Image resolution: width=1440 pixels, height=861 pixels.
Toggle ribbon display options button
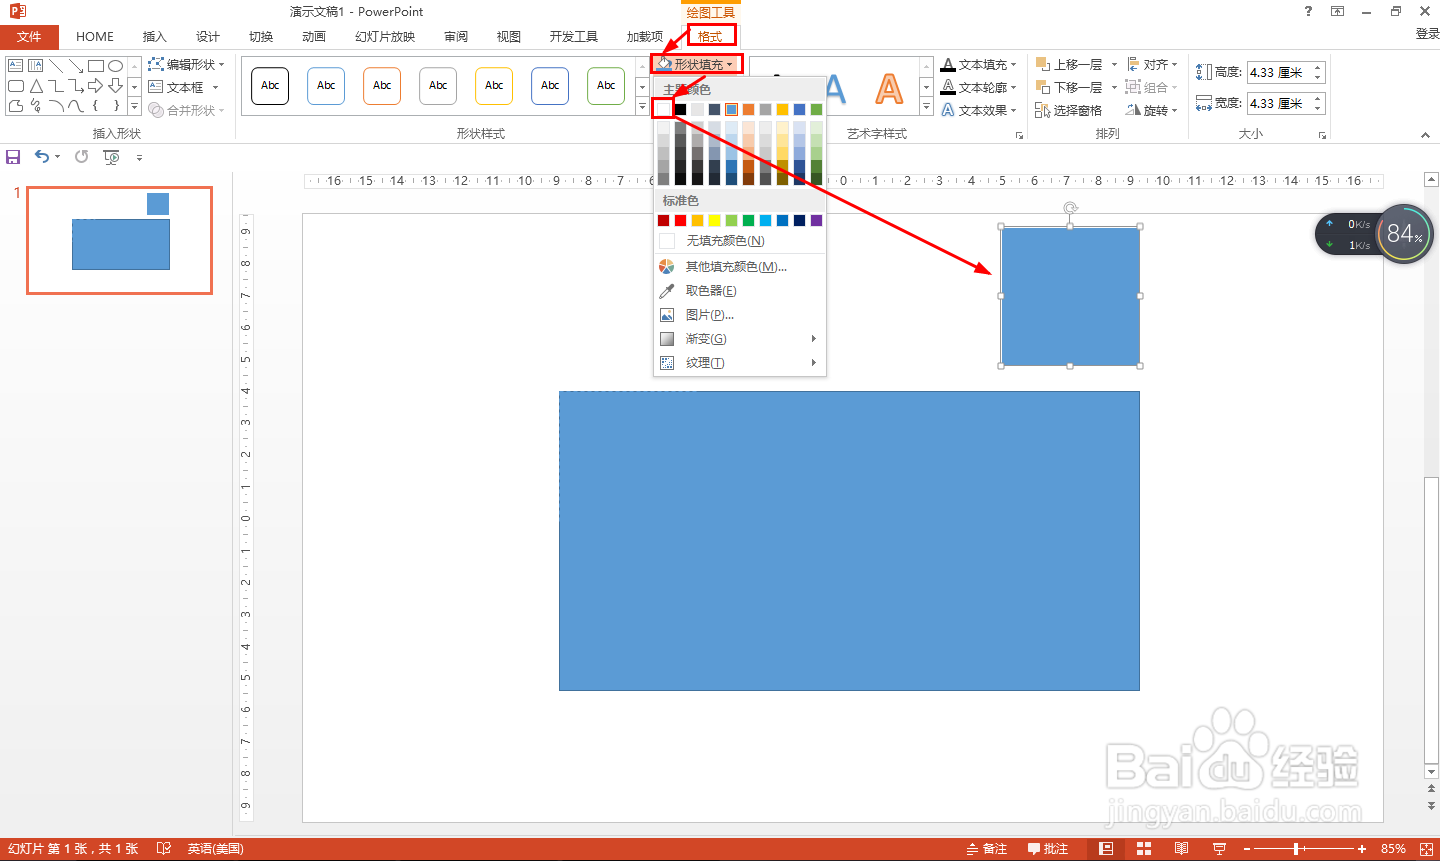coord(1337,11)
